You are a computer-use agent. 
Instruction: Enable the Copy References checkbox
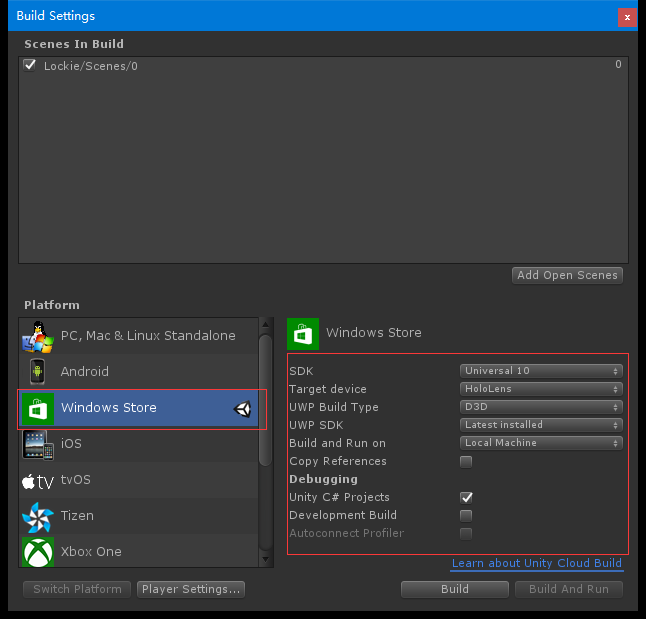pos(466,461)
